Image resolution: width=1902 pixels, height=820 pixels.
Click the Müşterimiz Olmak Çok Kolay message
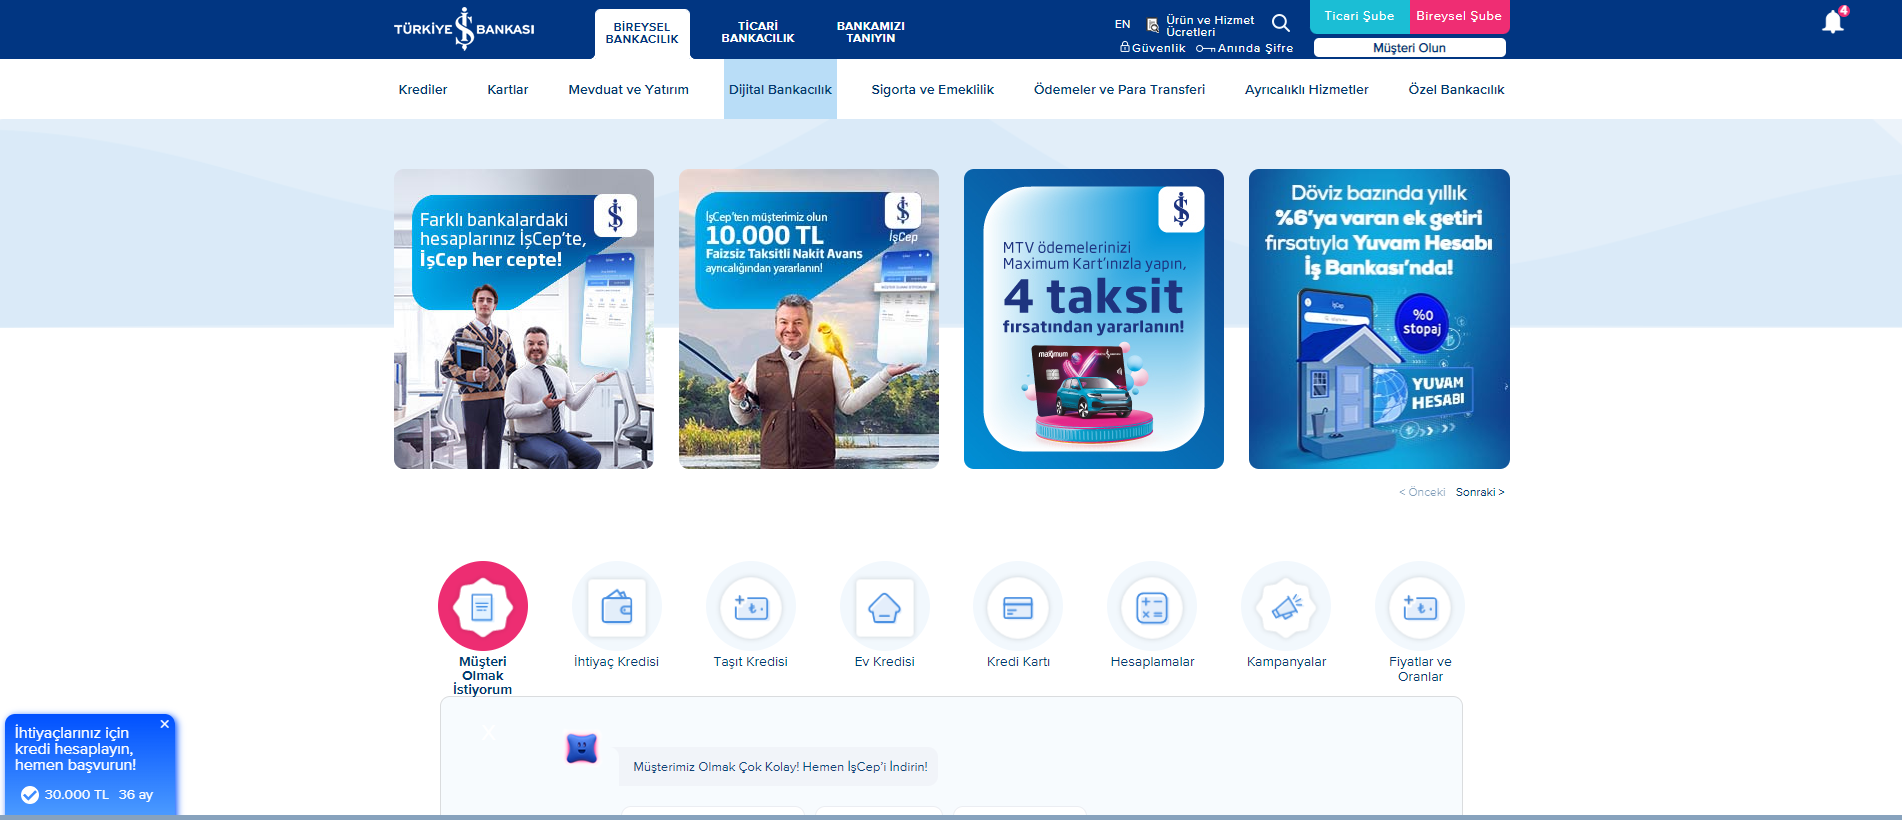tap(780, 767)
